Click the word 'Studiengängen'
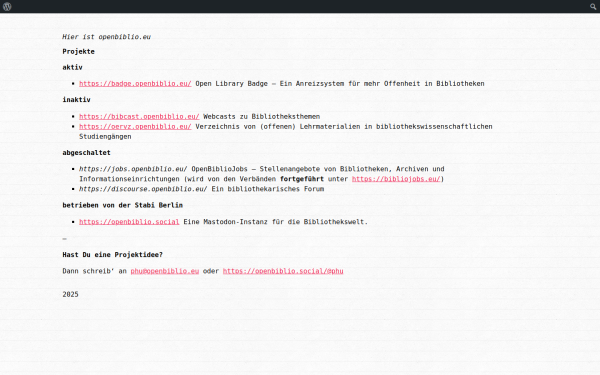 click(x=105, y=136)
